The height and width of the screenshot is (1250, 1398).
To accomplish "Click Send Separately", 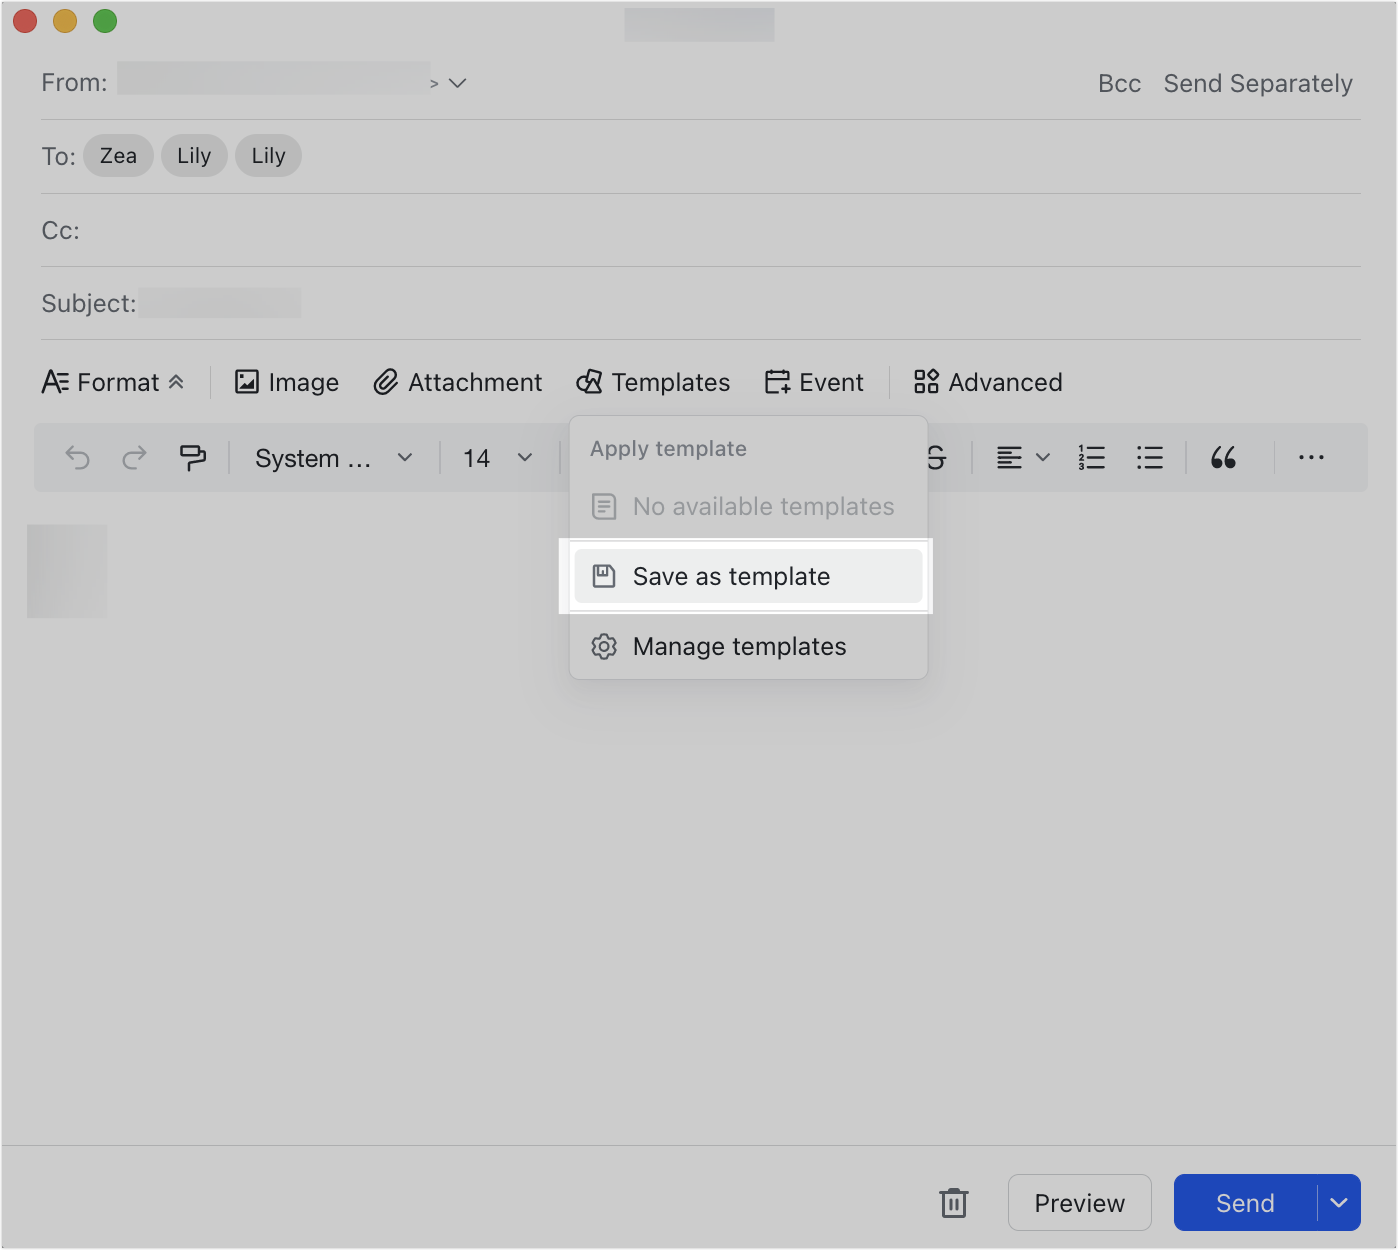I will [1258, 84].
